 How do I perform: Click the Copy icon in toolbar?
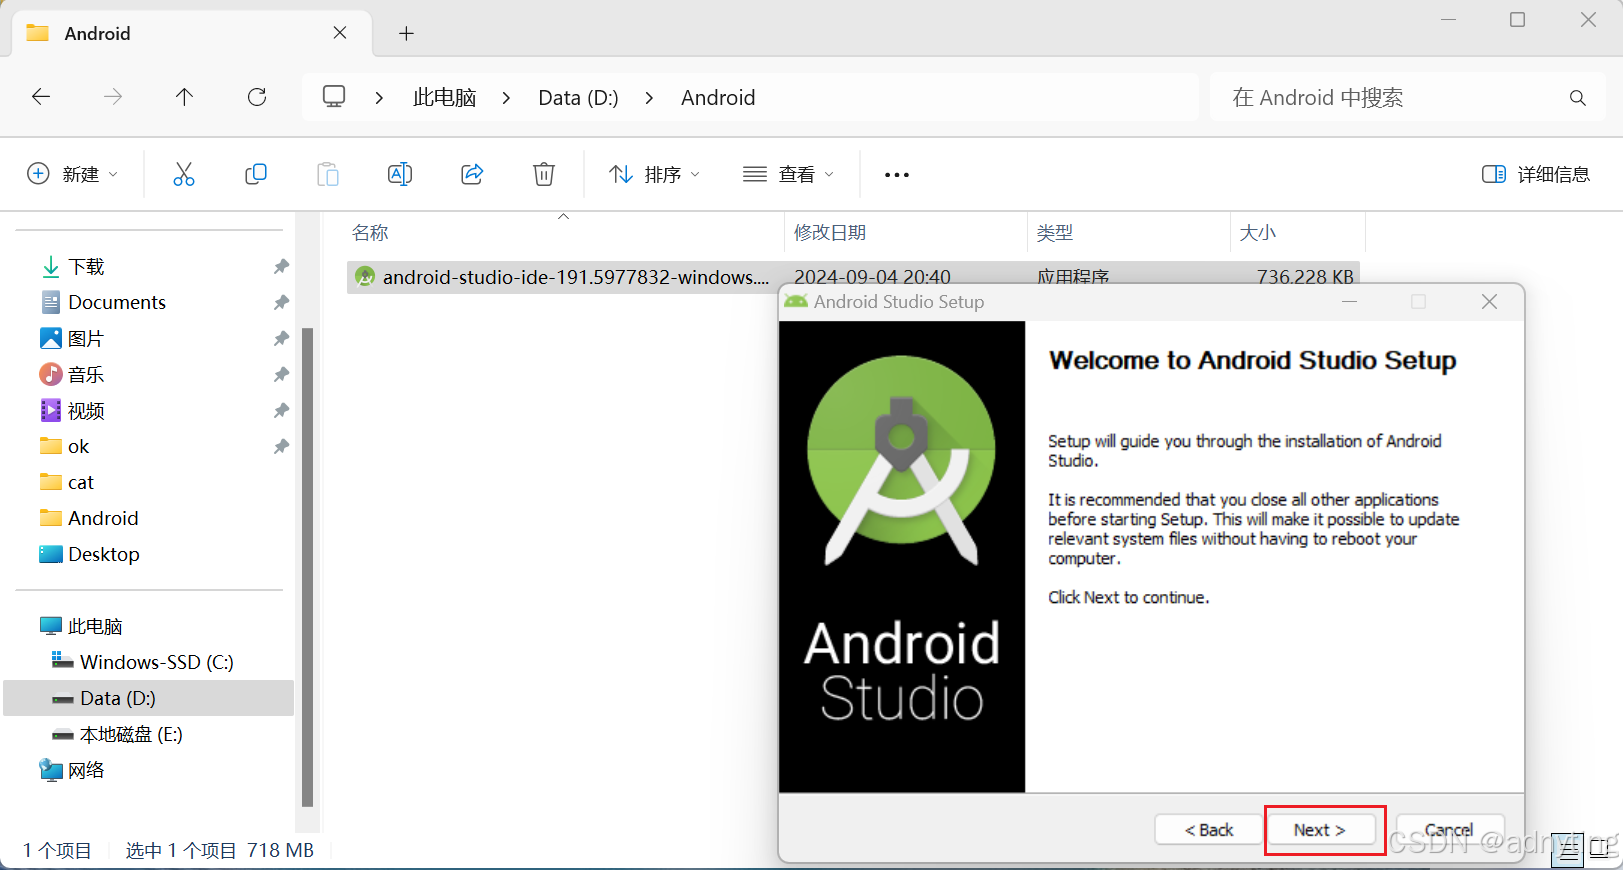[x=256, y=174]
